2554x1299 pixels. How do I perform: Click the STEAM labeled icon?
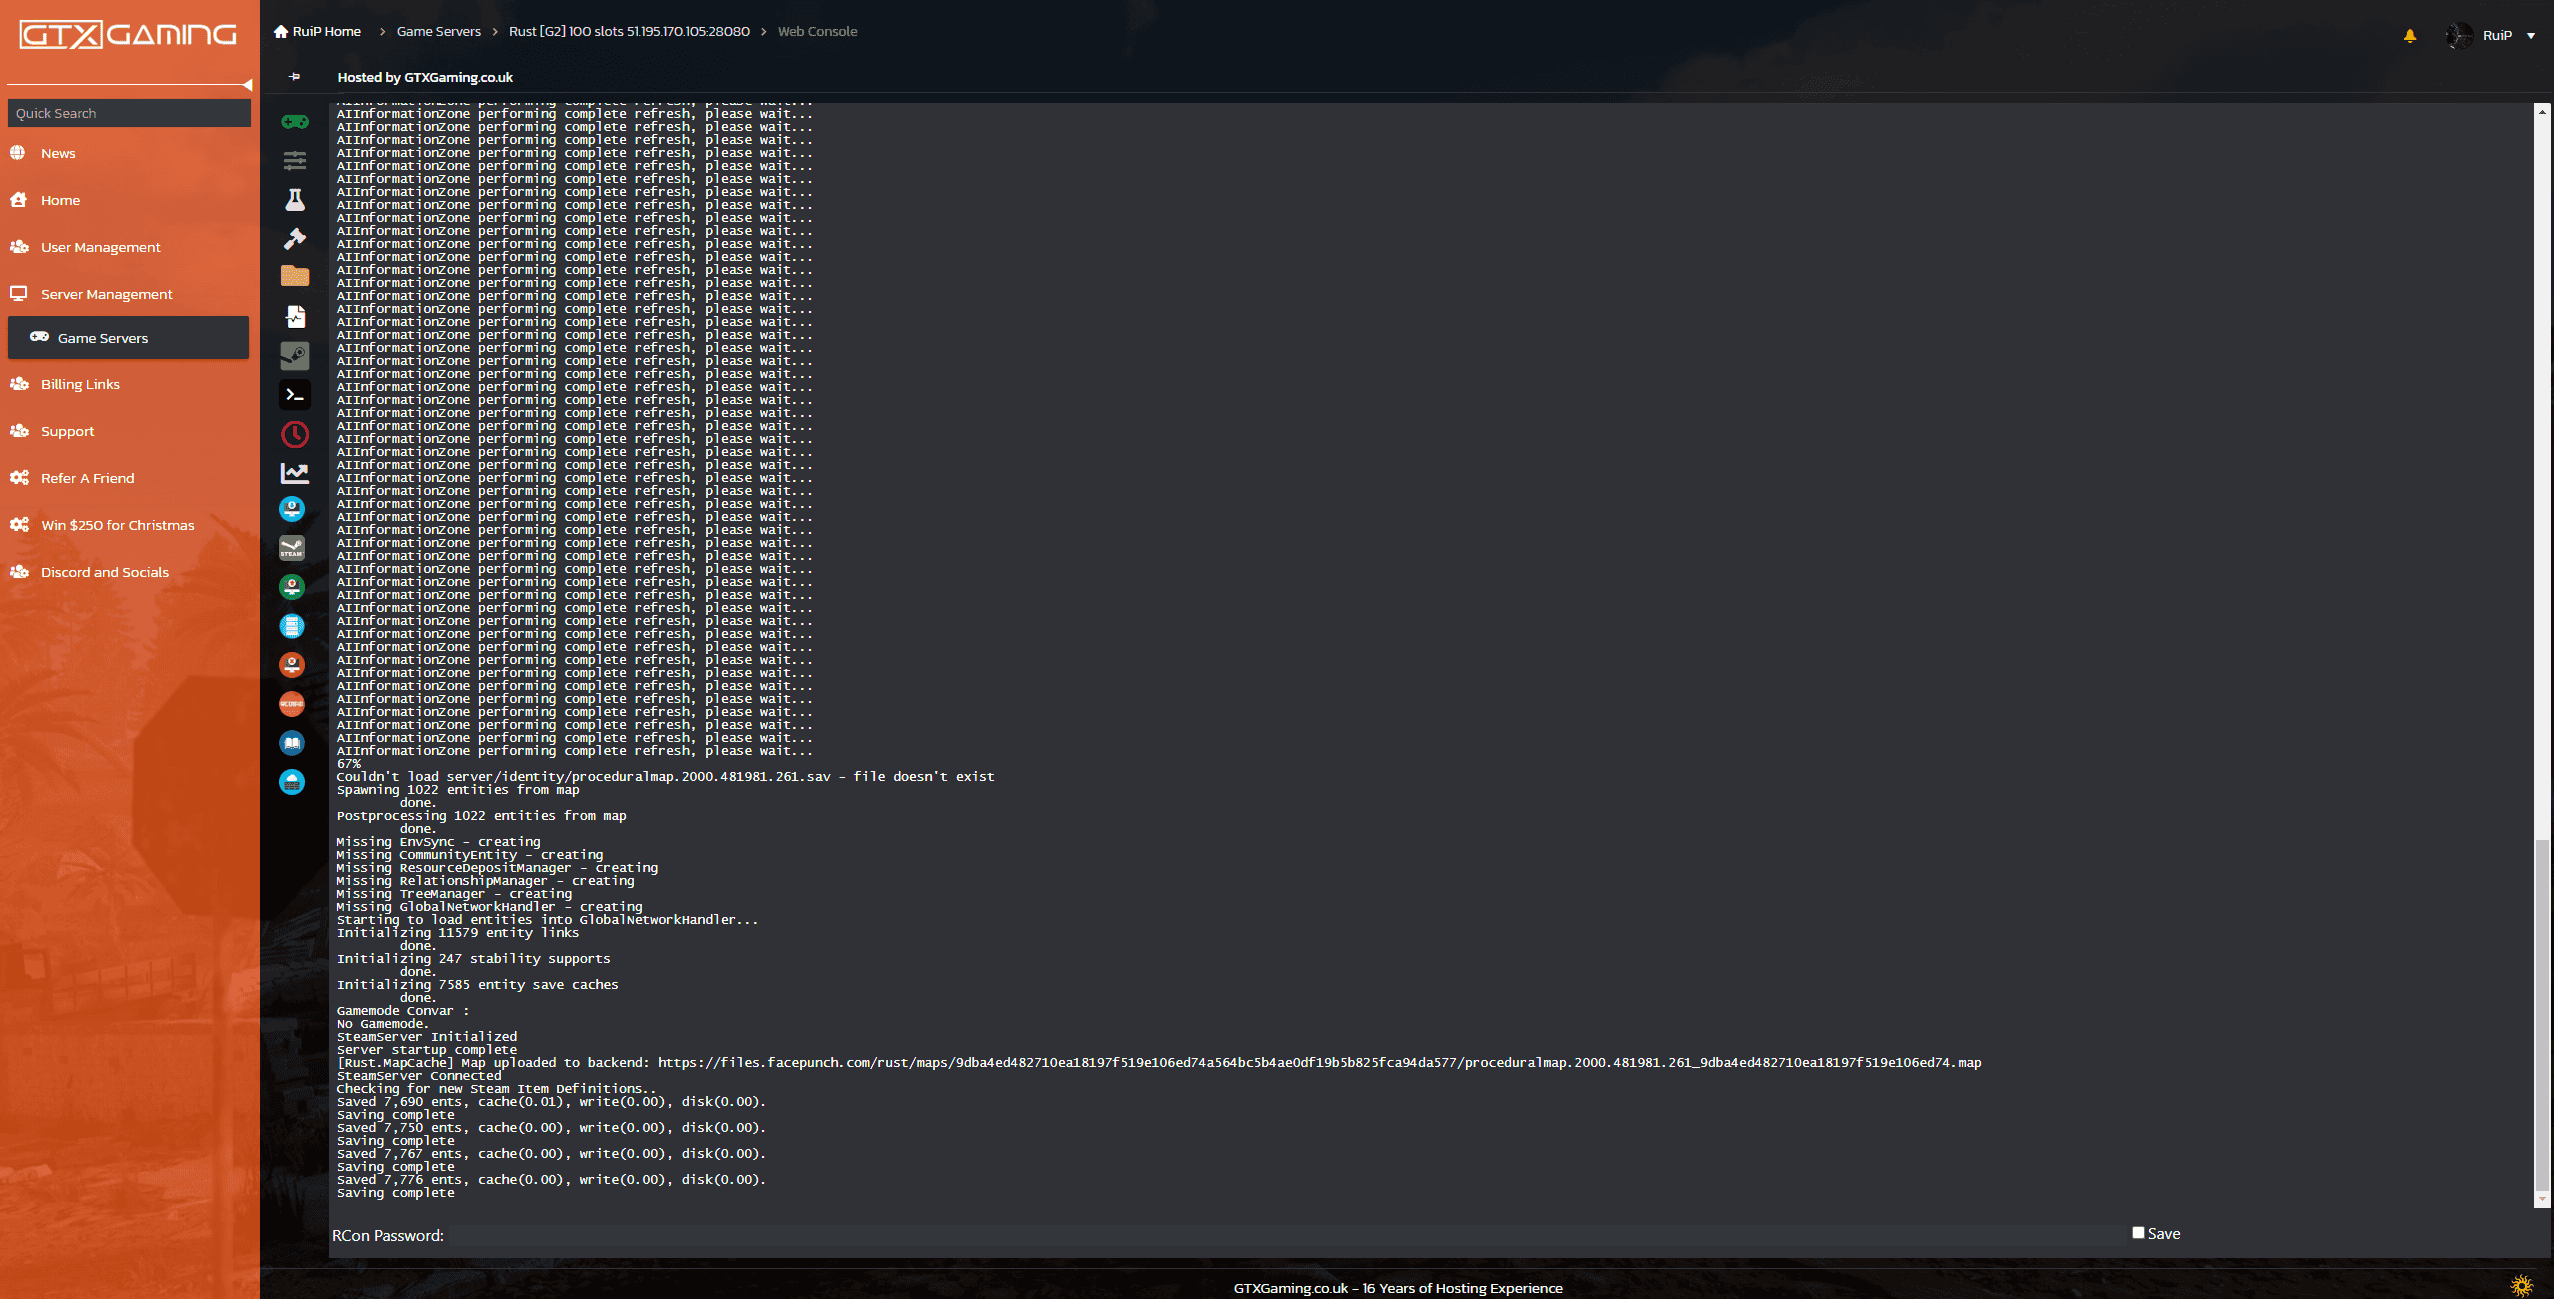(x=292, y=548)
